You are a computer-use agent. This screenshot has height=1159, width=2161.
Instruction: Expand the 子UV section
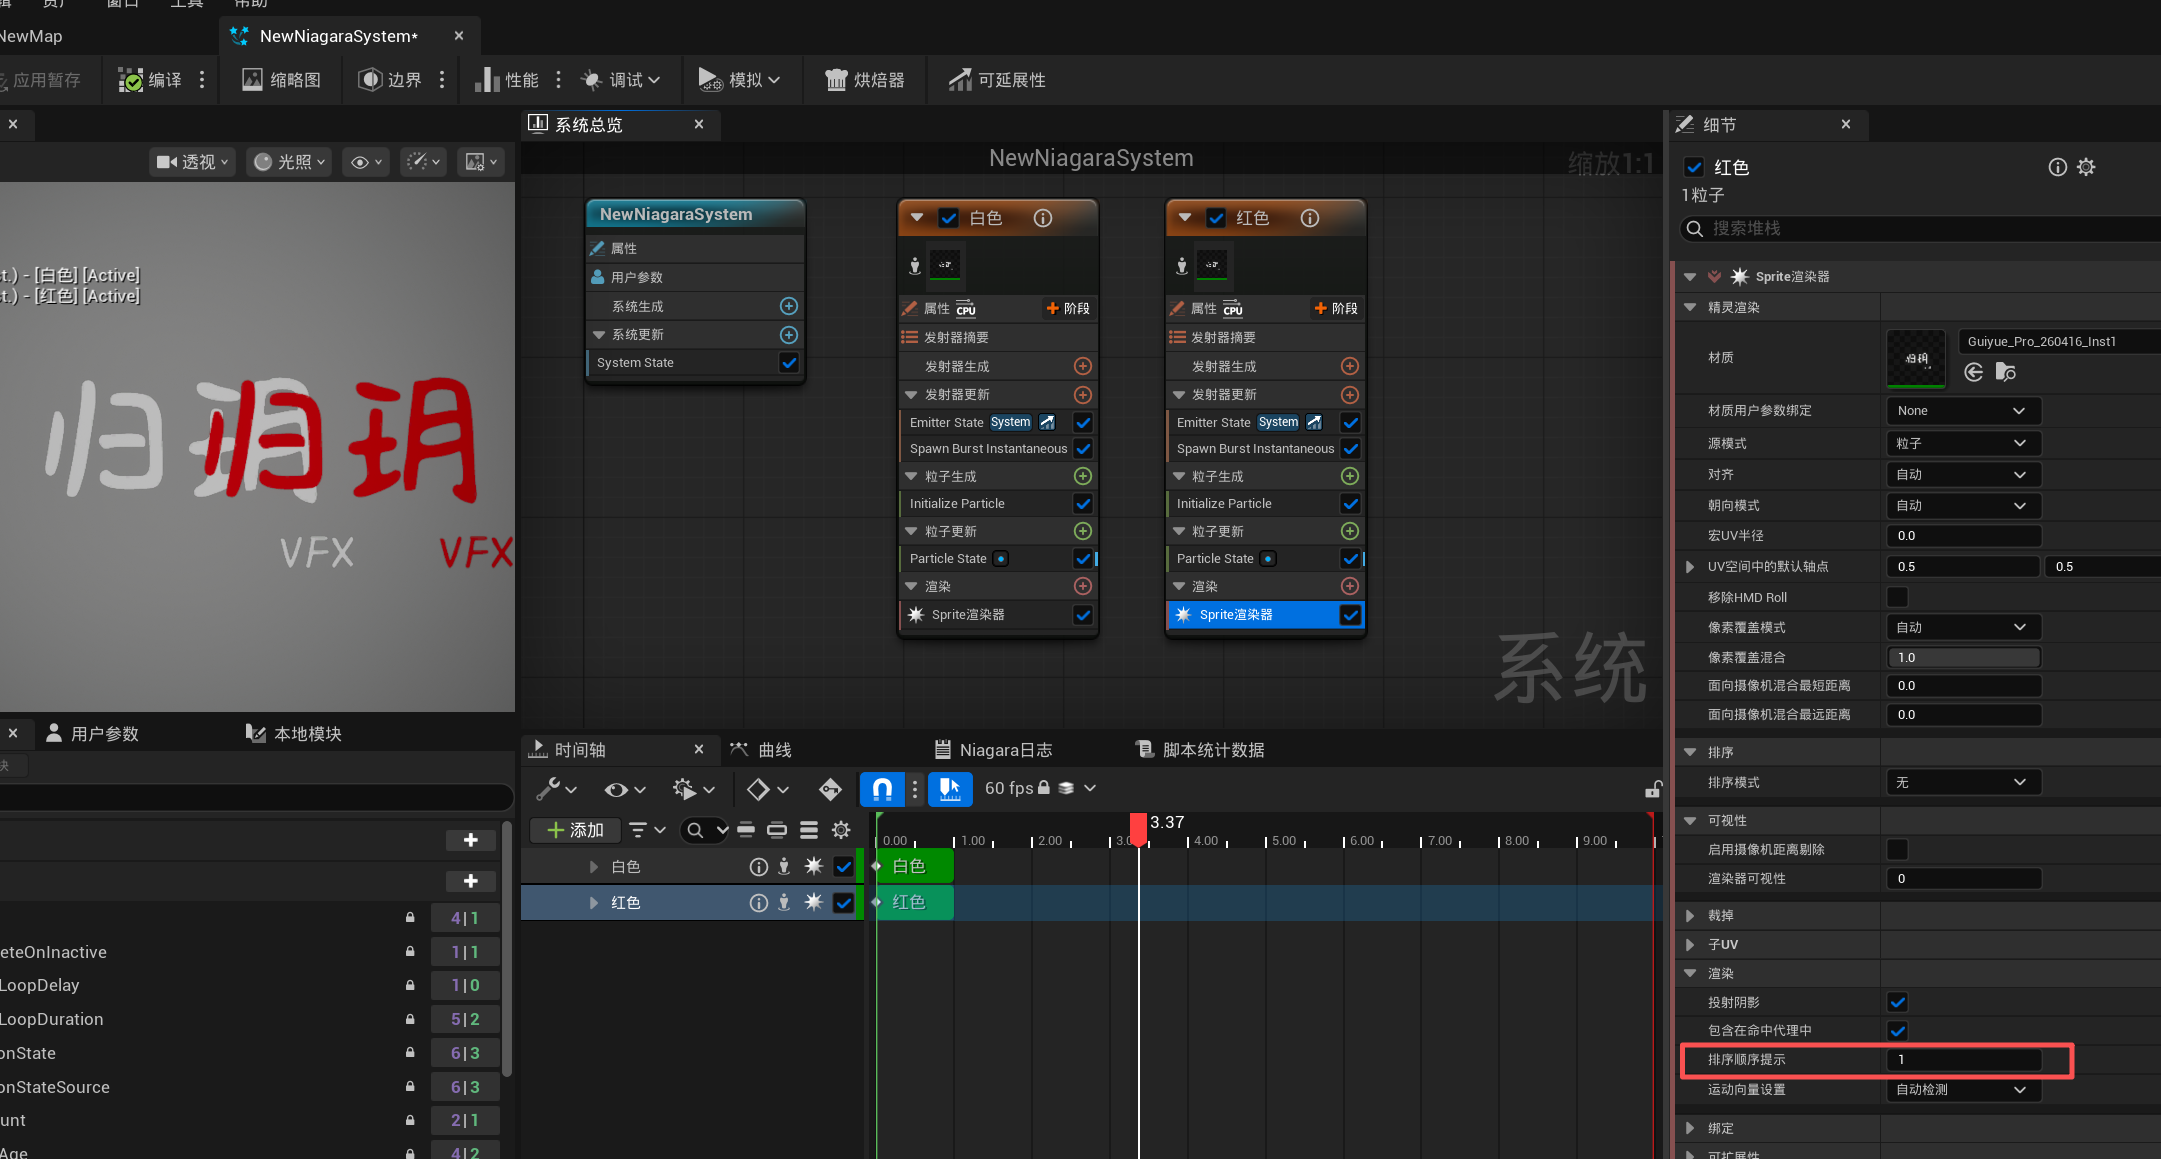(1690, 945)
